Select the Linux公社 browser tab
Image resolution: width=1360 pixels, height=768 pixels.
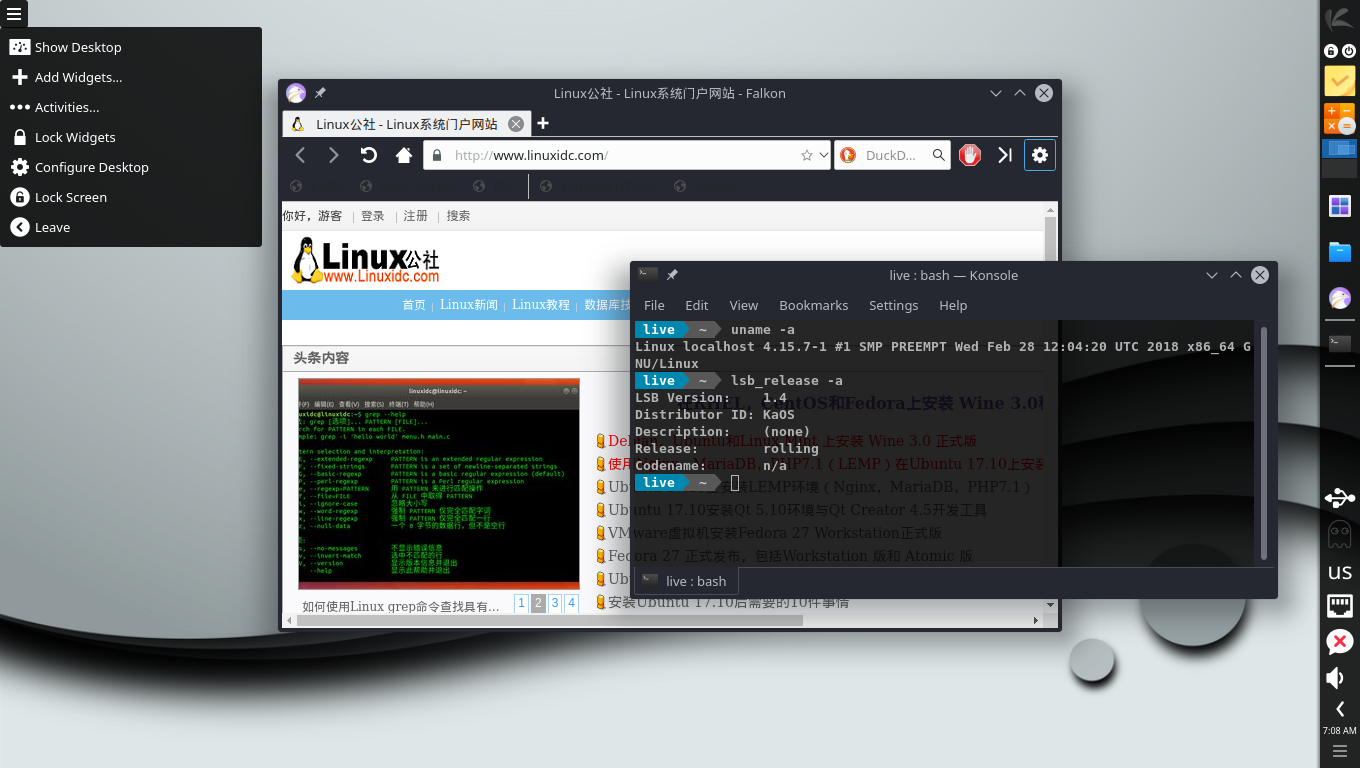point(406,124)
